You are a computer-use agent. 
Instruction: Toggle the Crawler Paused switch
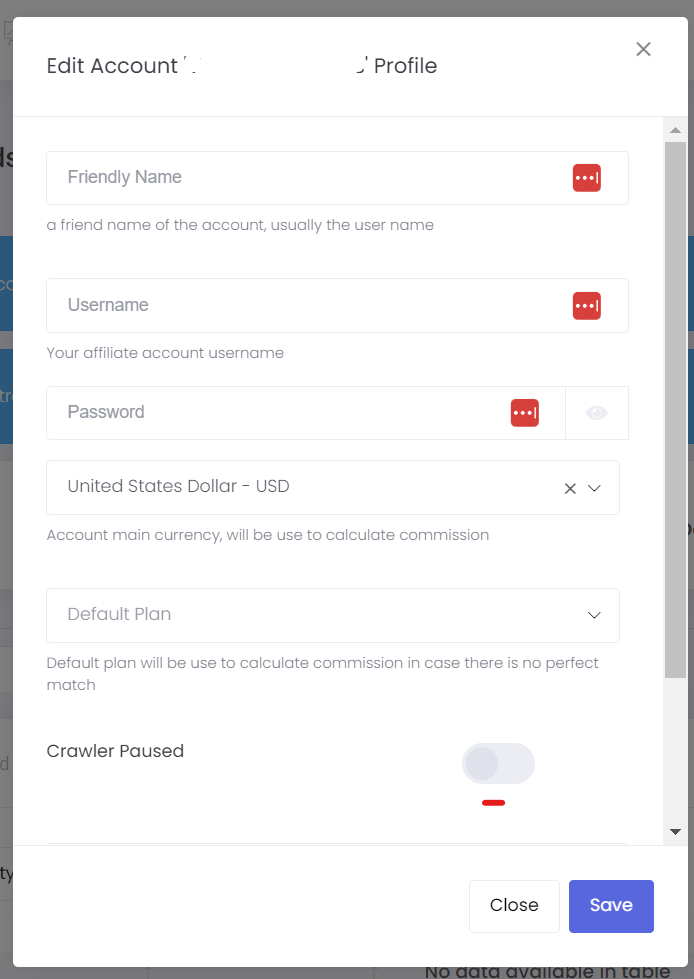point(498,763)
